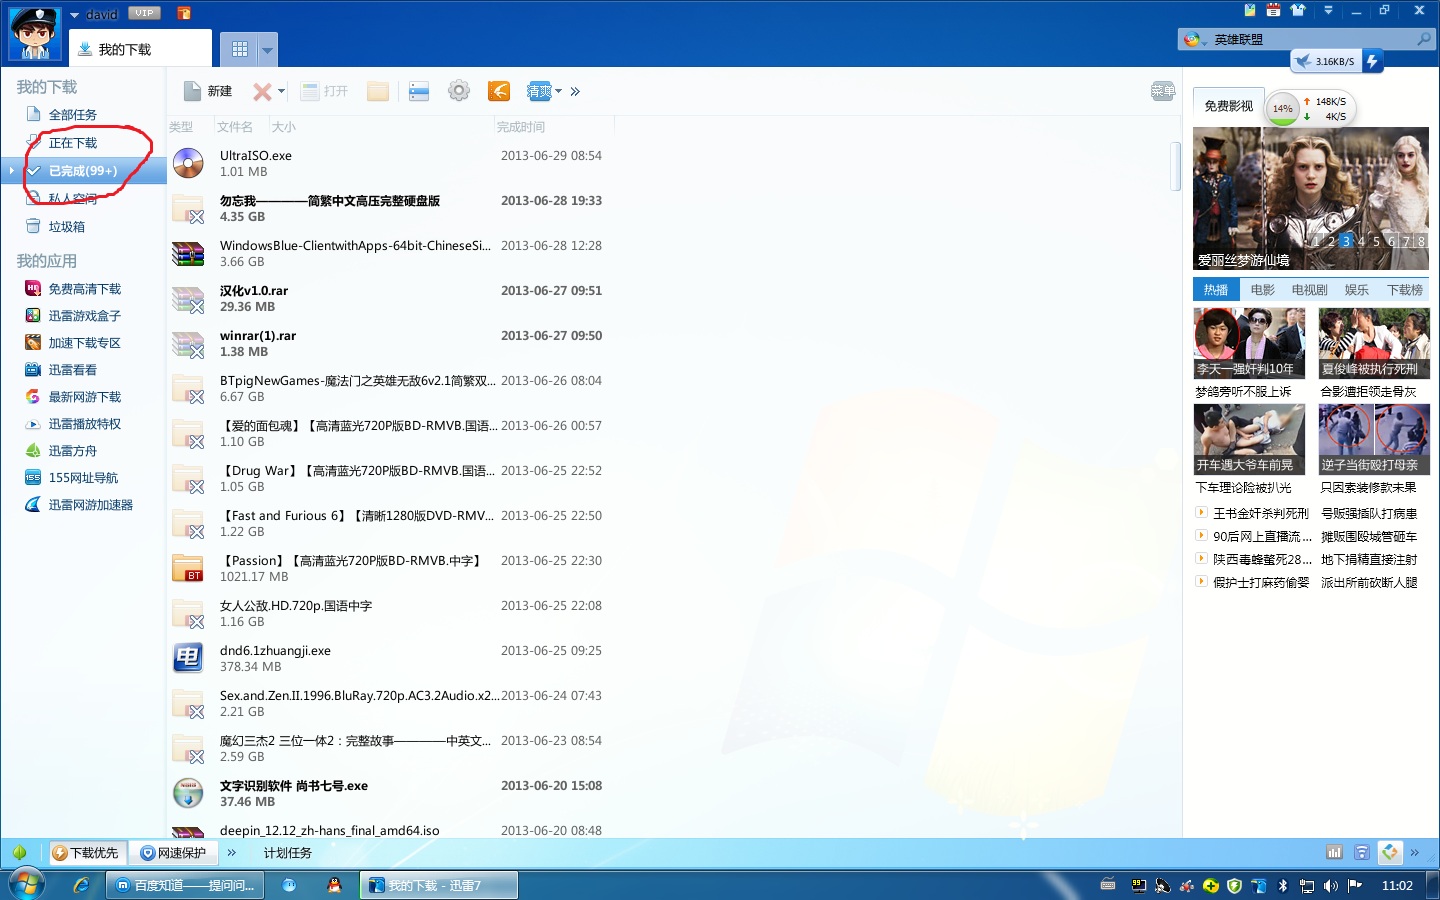
Task: Select dnd6.1zhuangji.exe download row
Action: click(x=390, y=658)
